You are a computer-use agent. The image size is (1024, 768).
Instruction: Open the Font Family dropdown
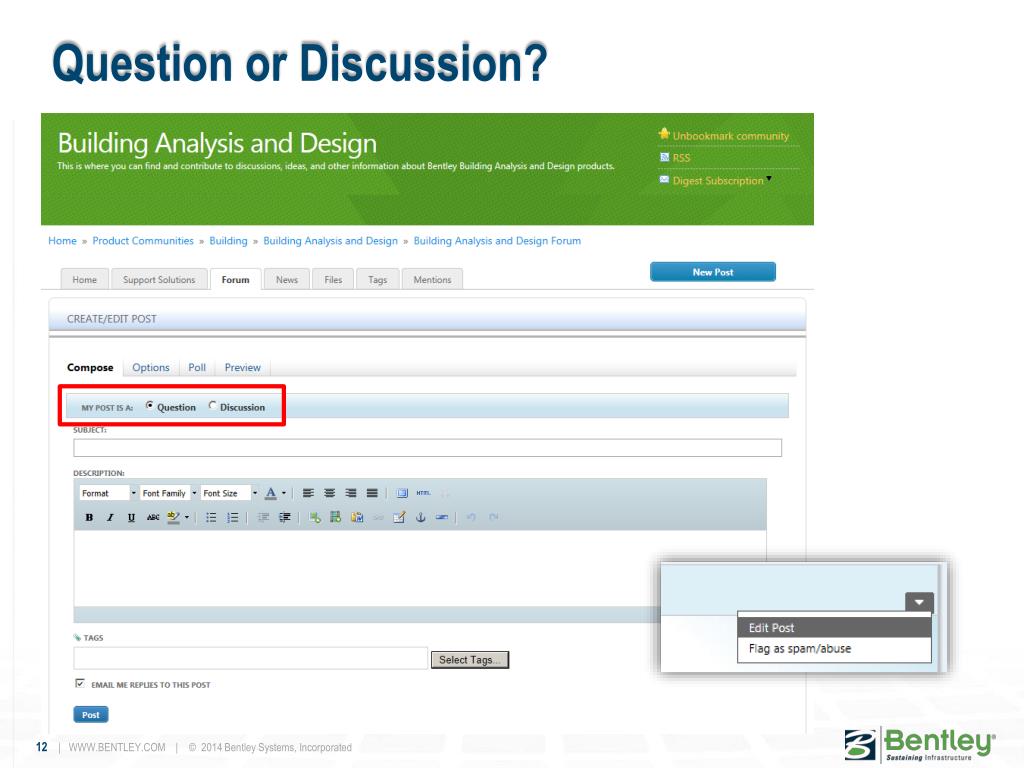click(x=169, y=493)
